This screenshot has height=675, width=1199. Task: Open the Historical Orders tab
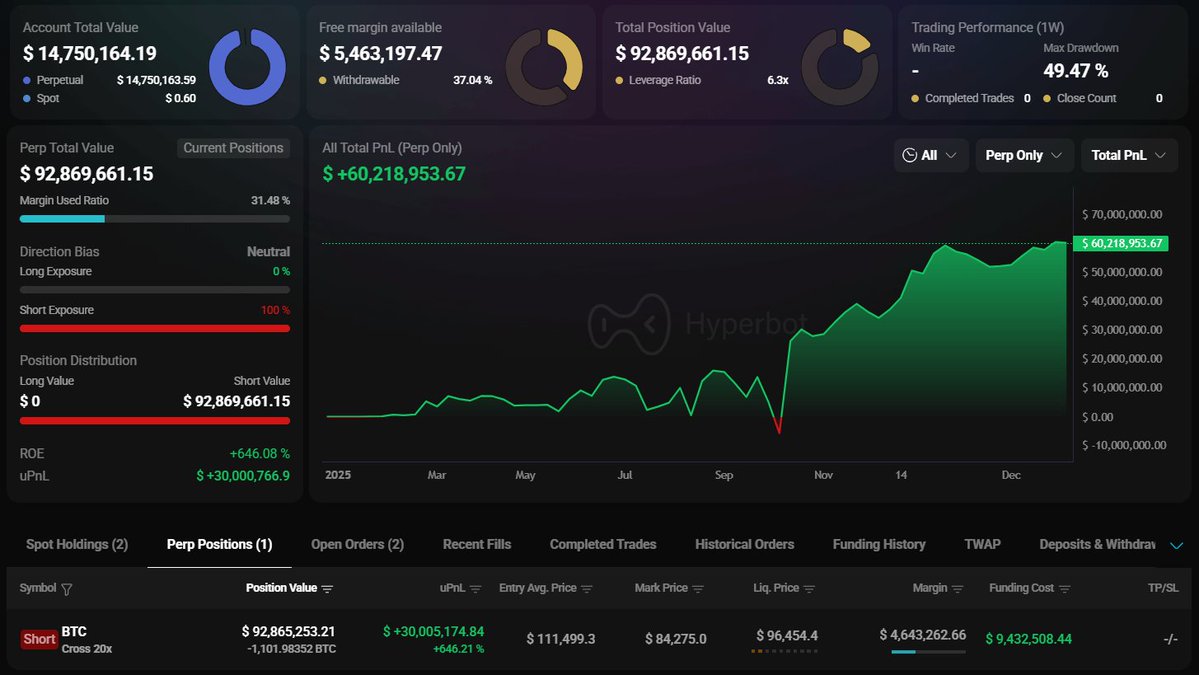744,544
